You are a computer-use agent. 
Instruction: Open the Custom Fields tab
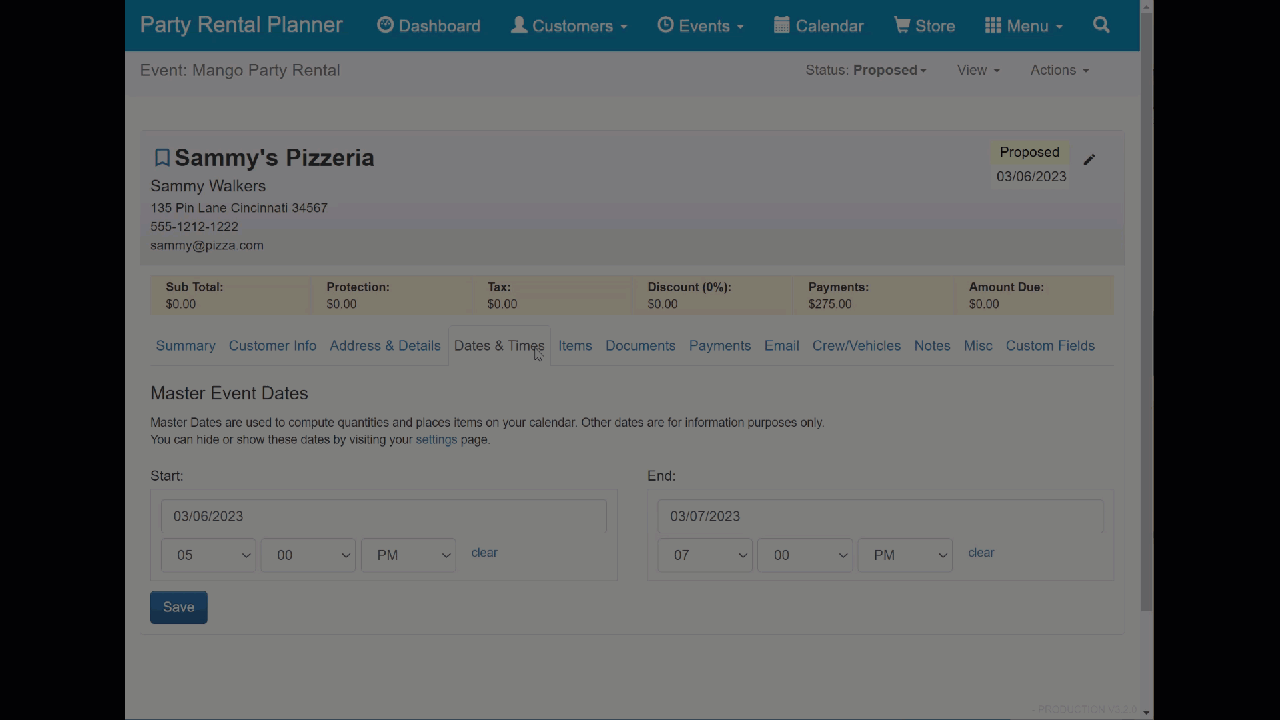pyautogui.click(x=1050, y=346)
